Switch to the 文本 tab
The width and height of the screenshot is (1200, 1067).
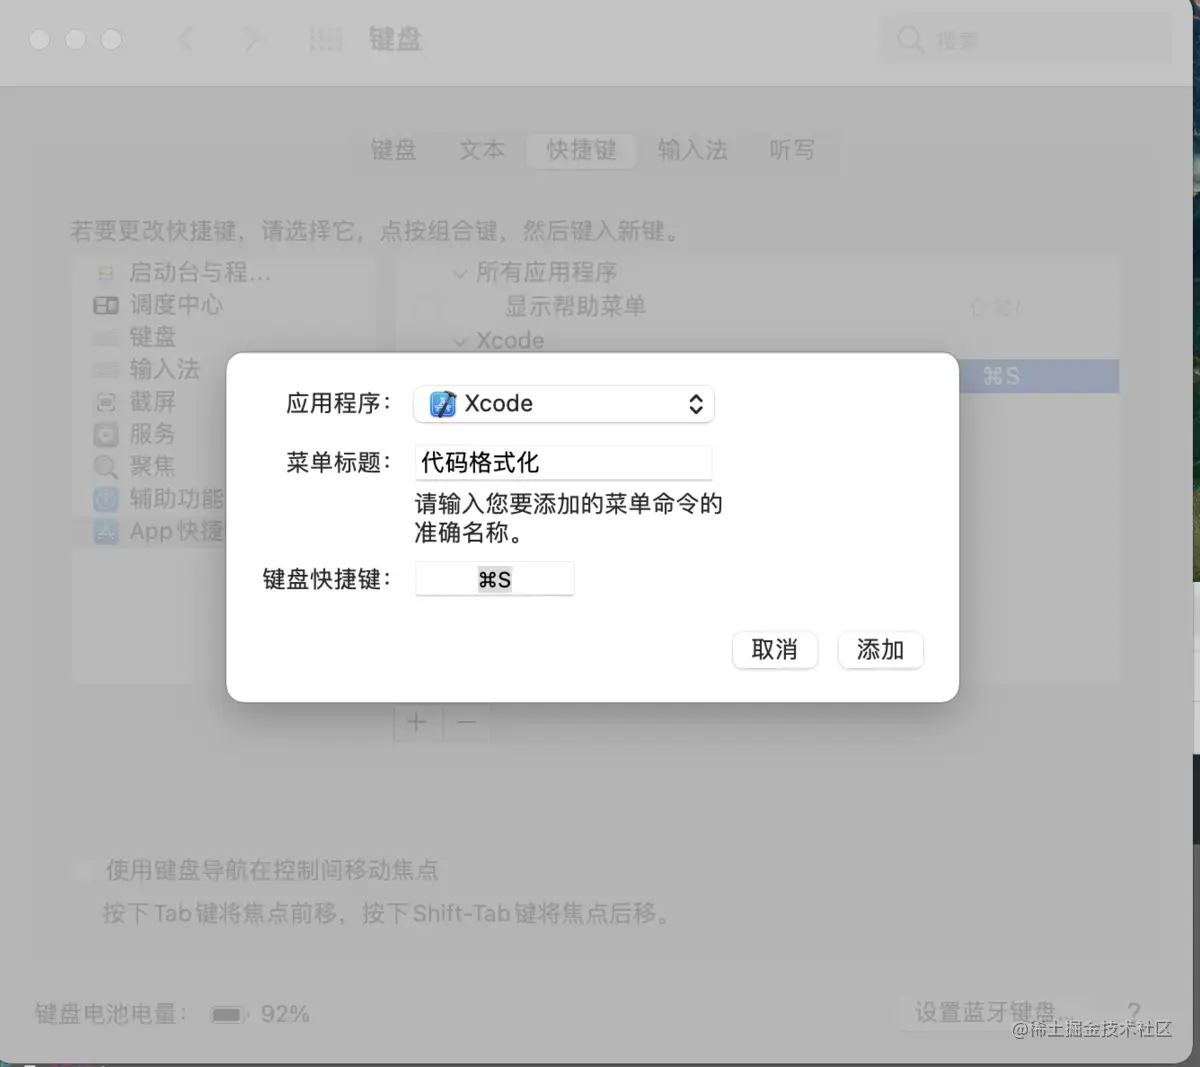[x=482, y=150]
